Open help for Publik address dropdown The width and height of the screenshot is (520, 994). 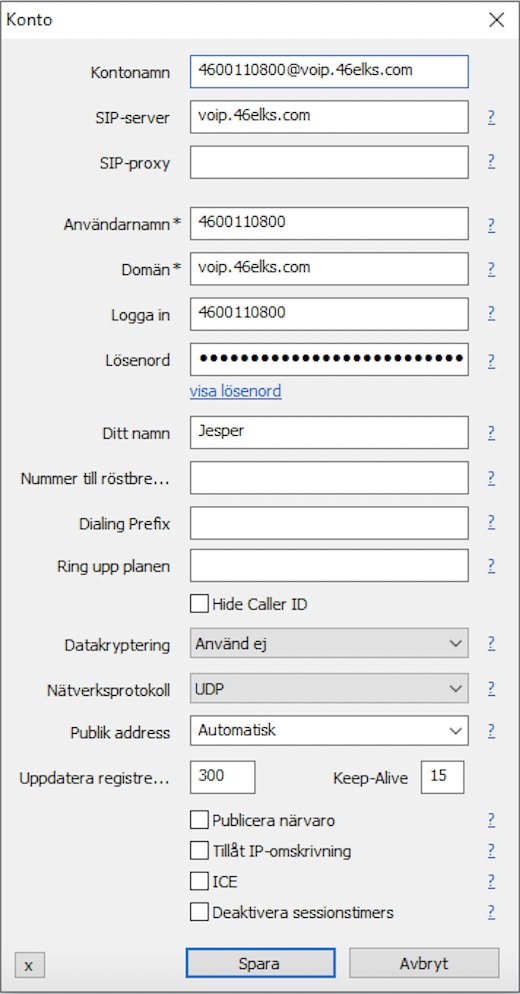tap(491, 731)
